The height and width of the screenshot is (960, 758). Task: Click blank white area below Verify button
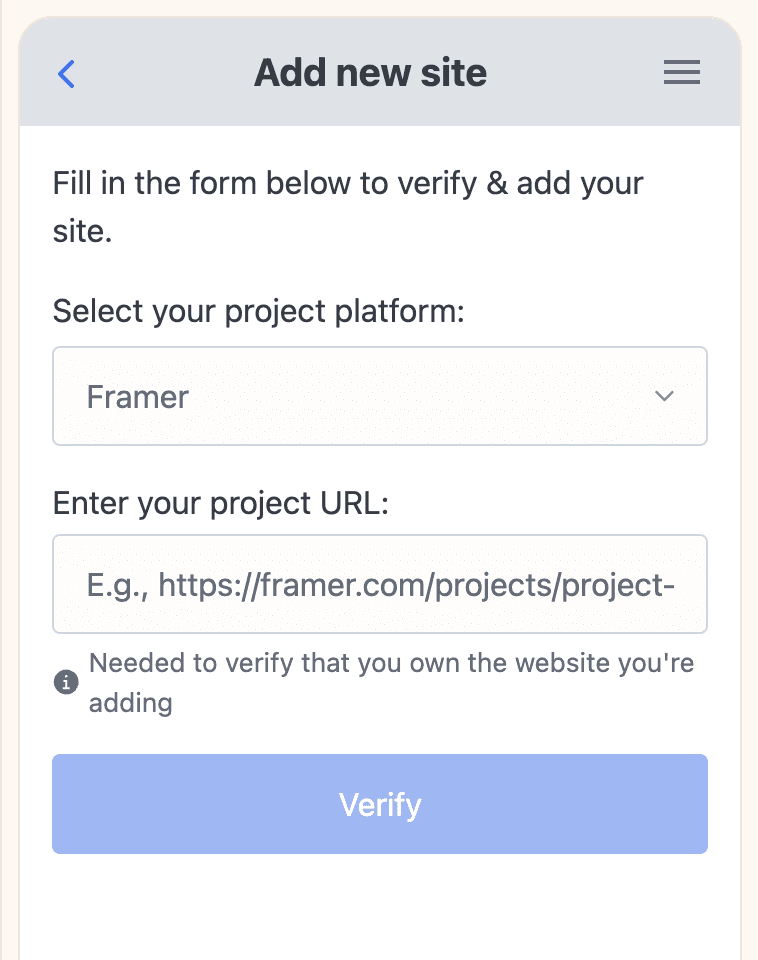[x=380, y=910]
